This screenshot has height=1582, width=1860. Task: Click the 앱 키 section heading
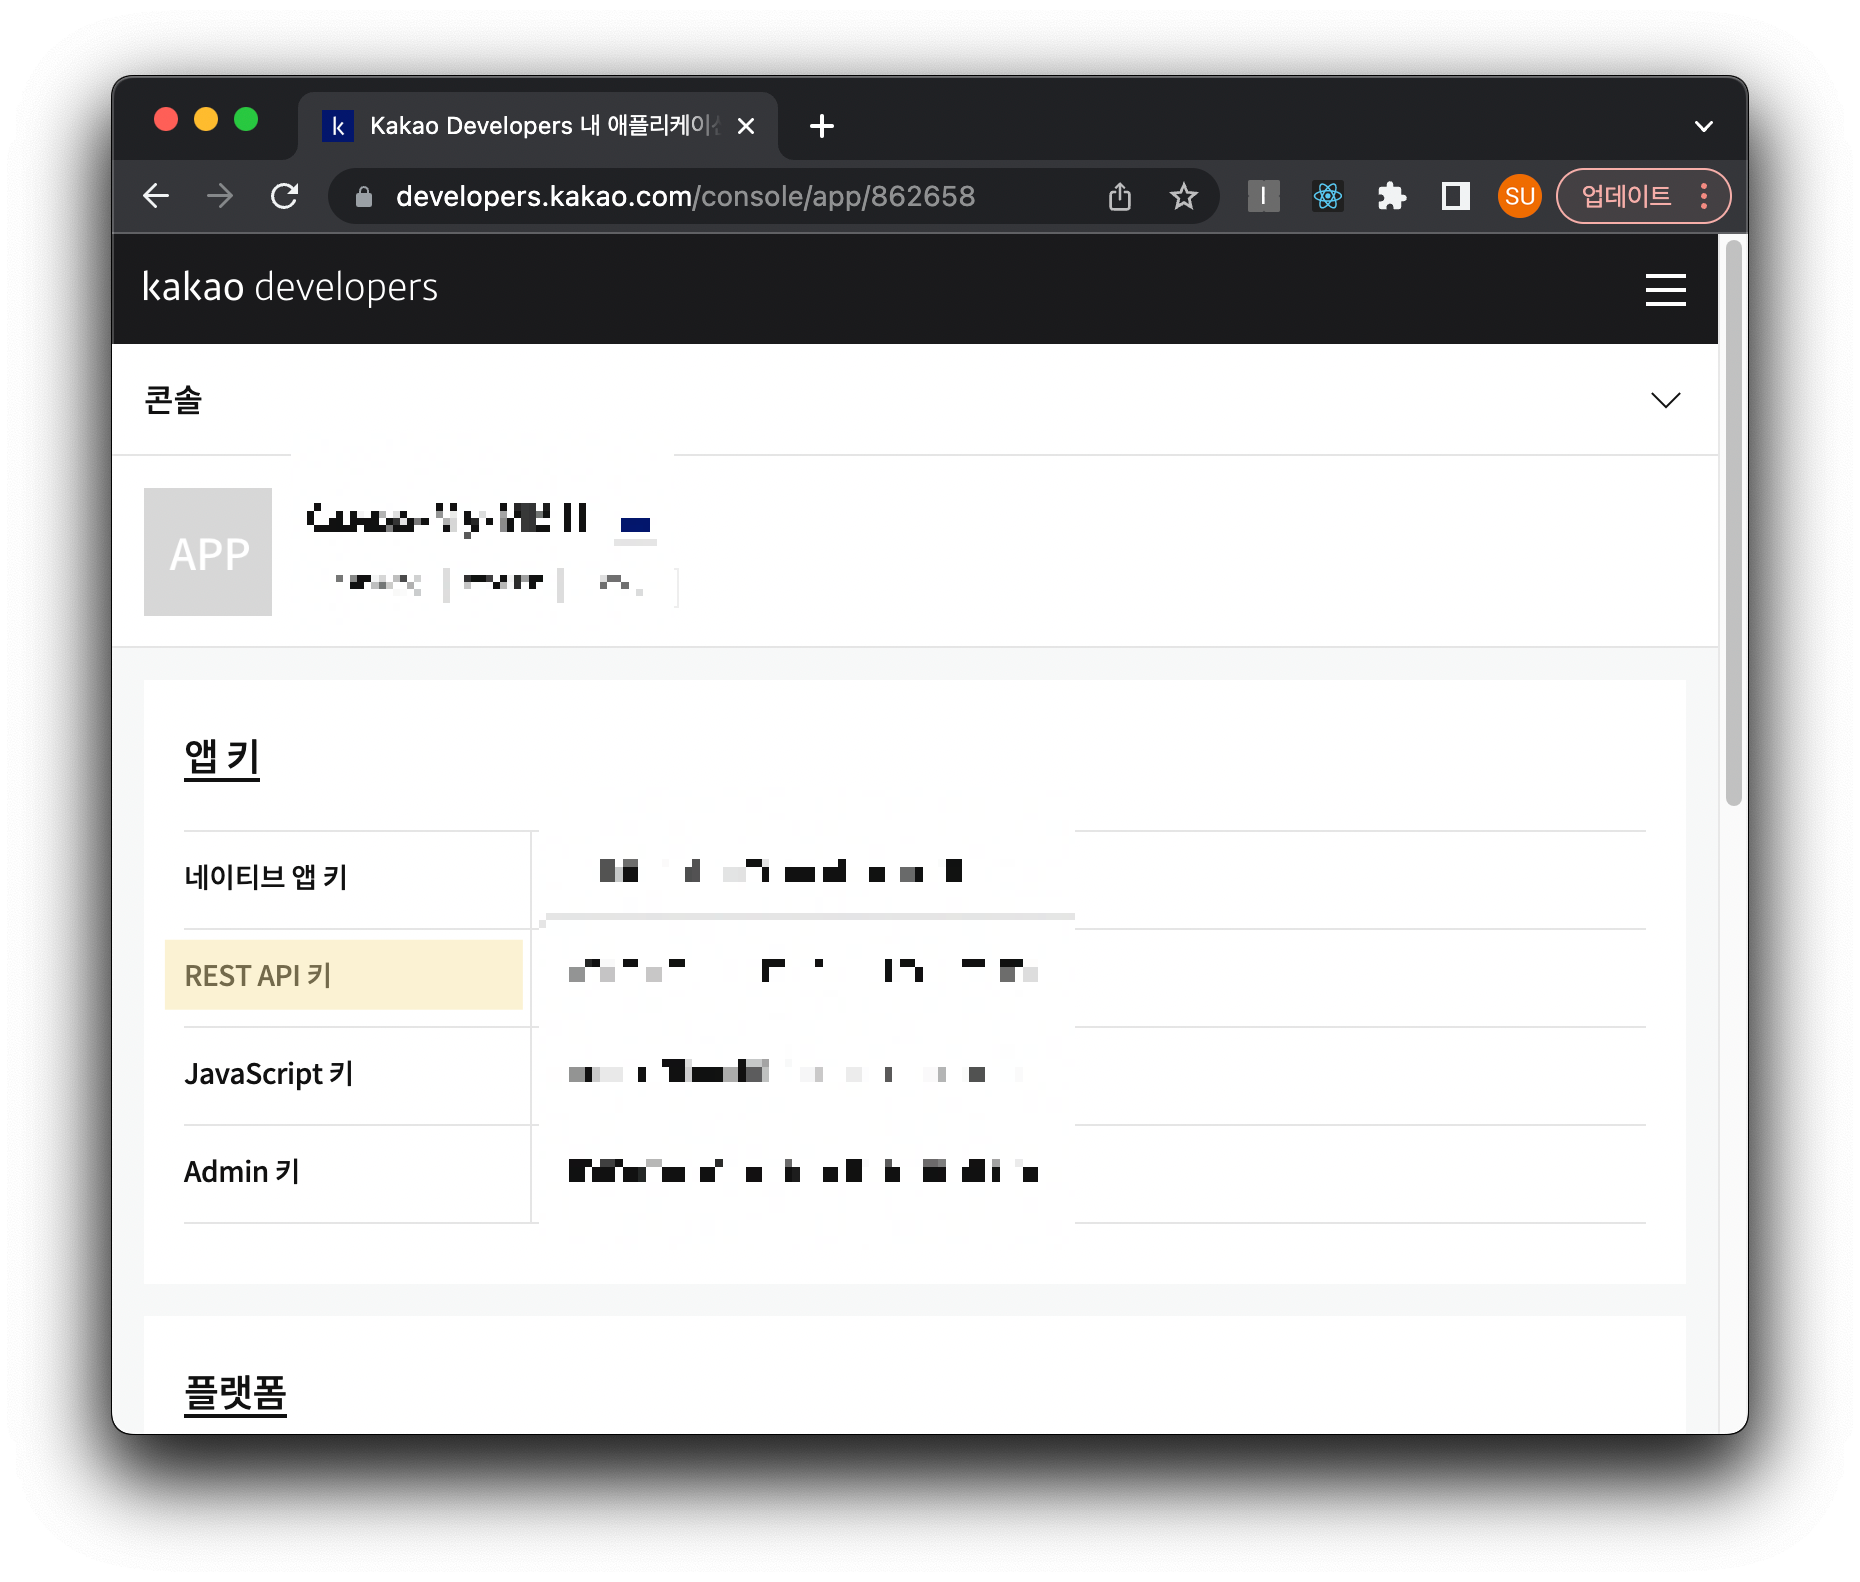(222, 757)
